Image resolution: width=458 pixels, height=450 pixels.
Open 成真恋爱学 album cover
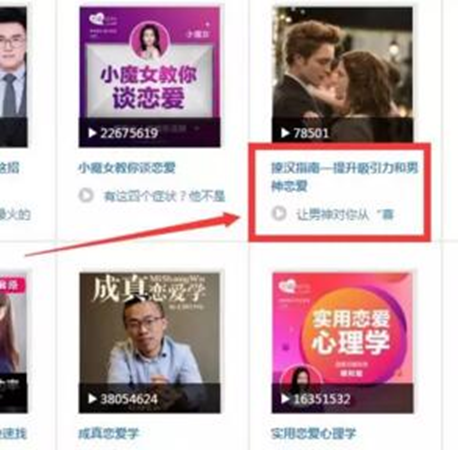point(149,343)
